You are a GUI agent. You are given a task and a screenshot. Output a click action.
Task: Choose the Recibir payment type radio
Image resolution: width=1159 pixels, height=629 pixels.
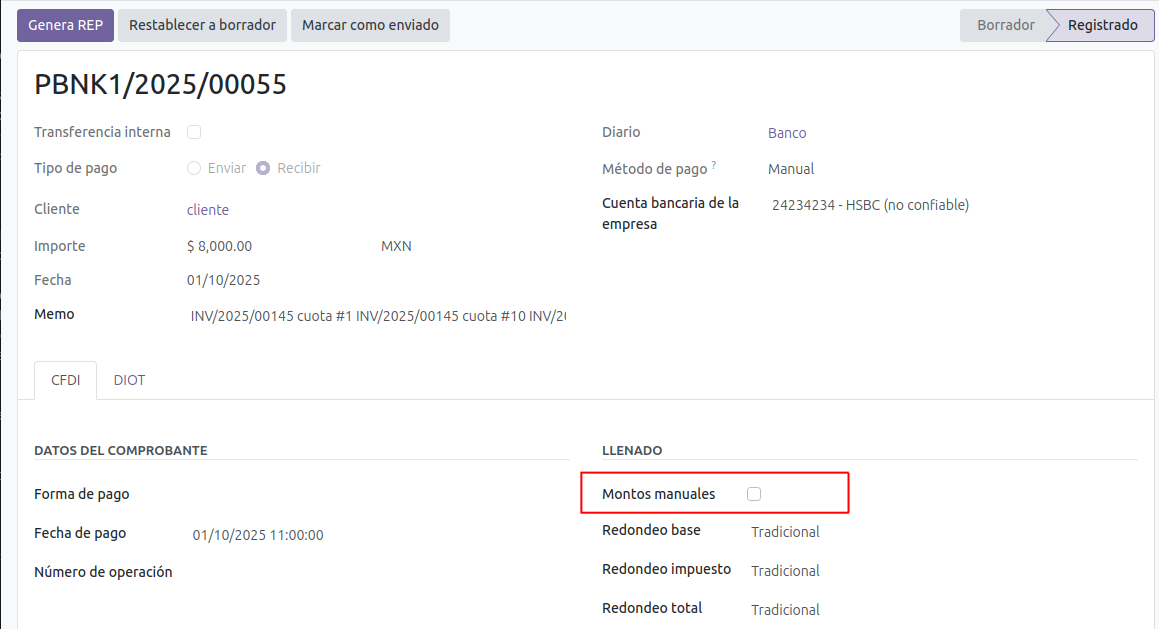263,168
